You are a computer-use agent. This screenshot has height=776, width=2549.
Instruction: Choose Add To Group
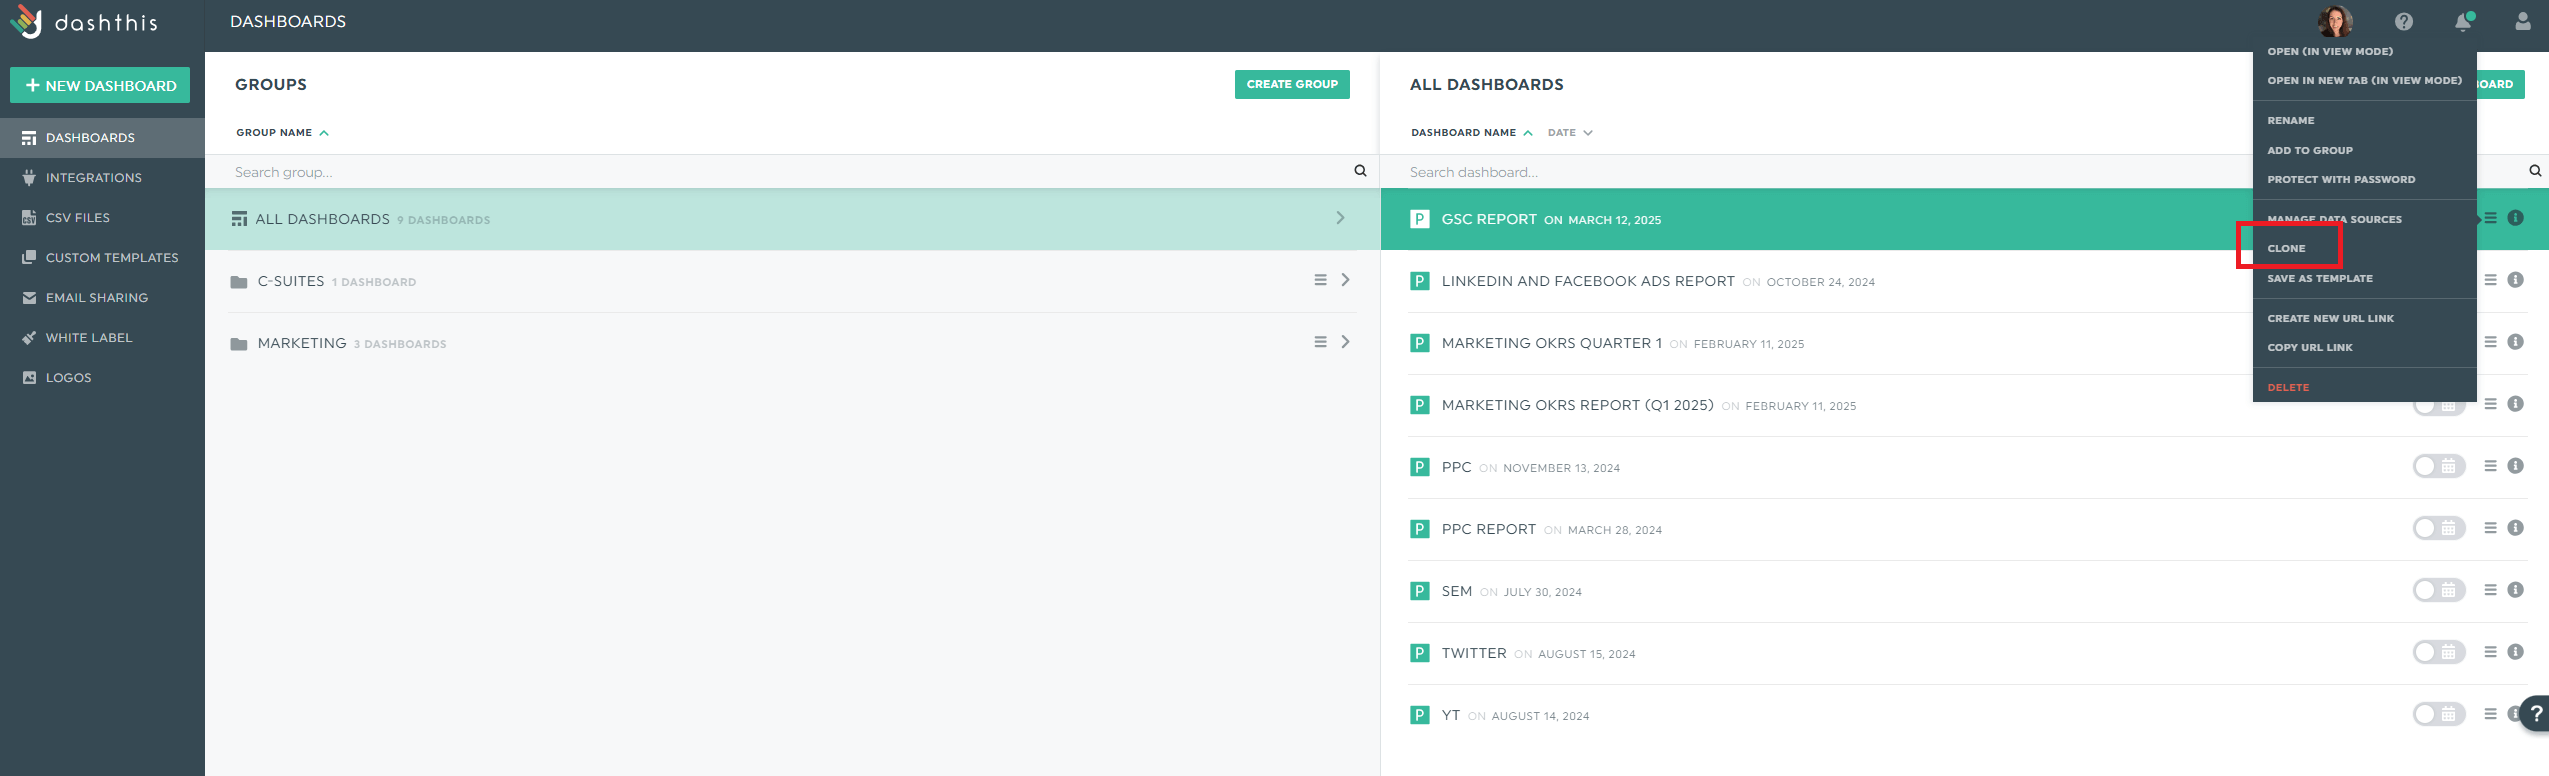tap(2310, 150)
